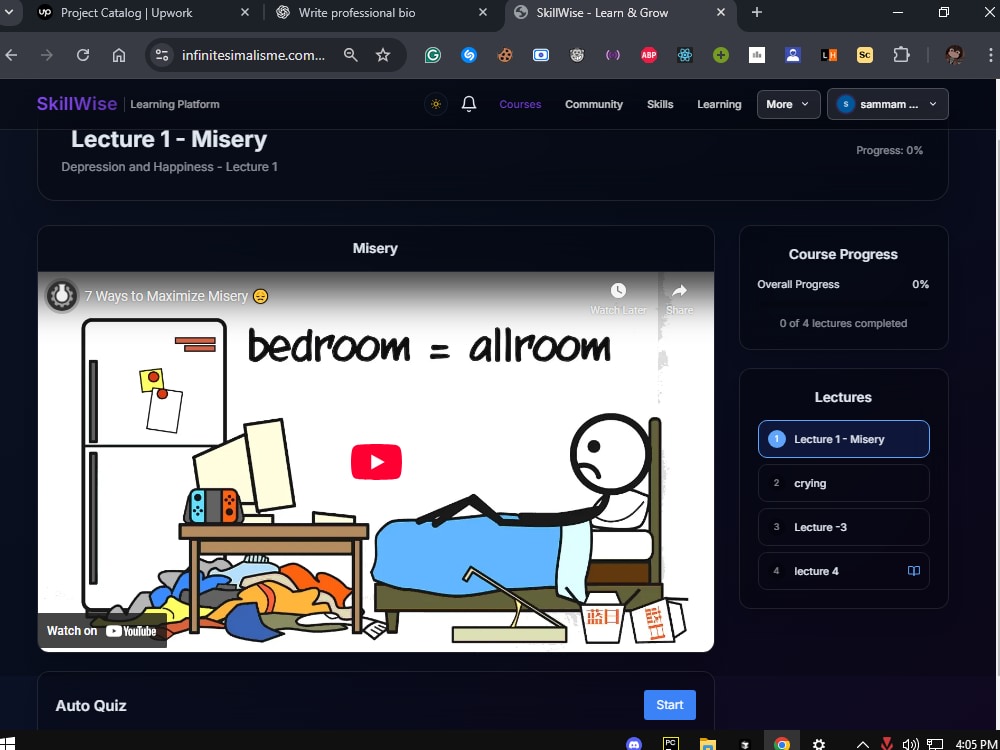Viewport: 1000px width, 750px height.
Task: Expand the More dropdown menu
Action: click(788, 104)
